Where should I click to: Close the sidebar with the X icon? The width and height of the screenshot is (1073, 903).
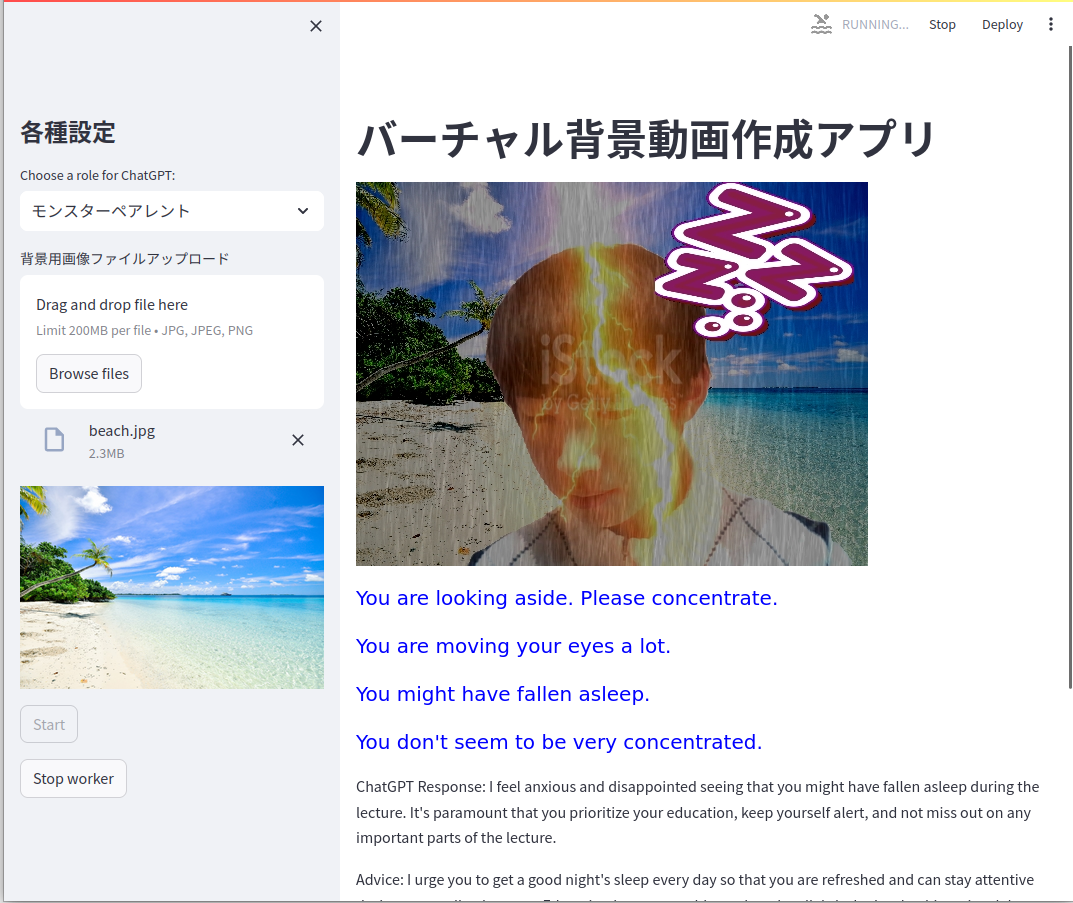[316, 26]
